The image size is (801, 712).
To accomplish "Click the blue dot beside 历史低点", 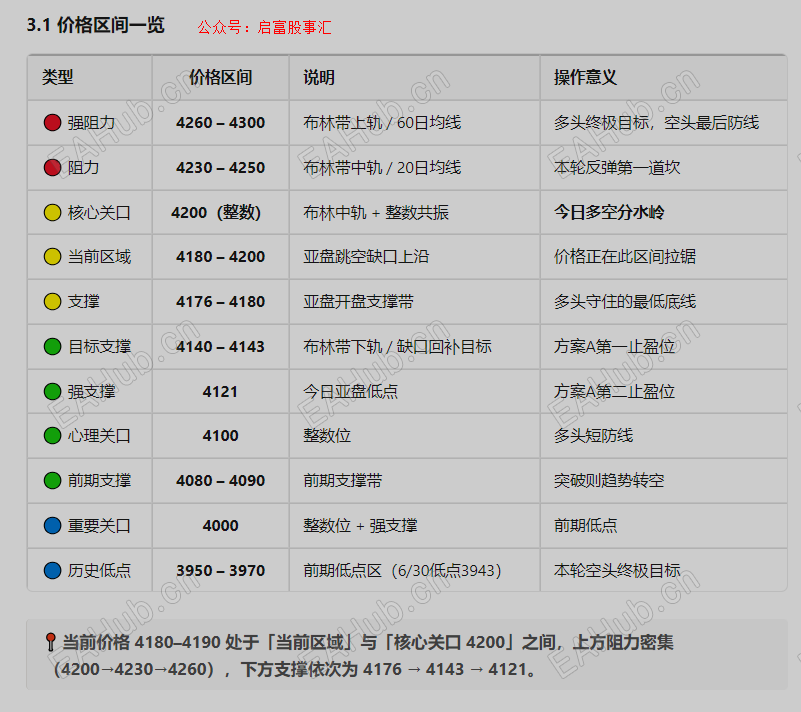I will click(52, 570).
